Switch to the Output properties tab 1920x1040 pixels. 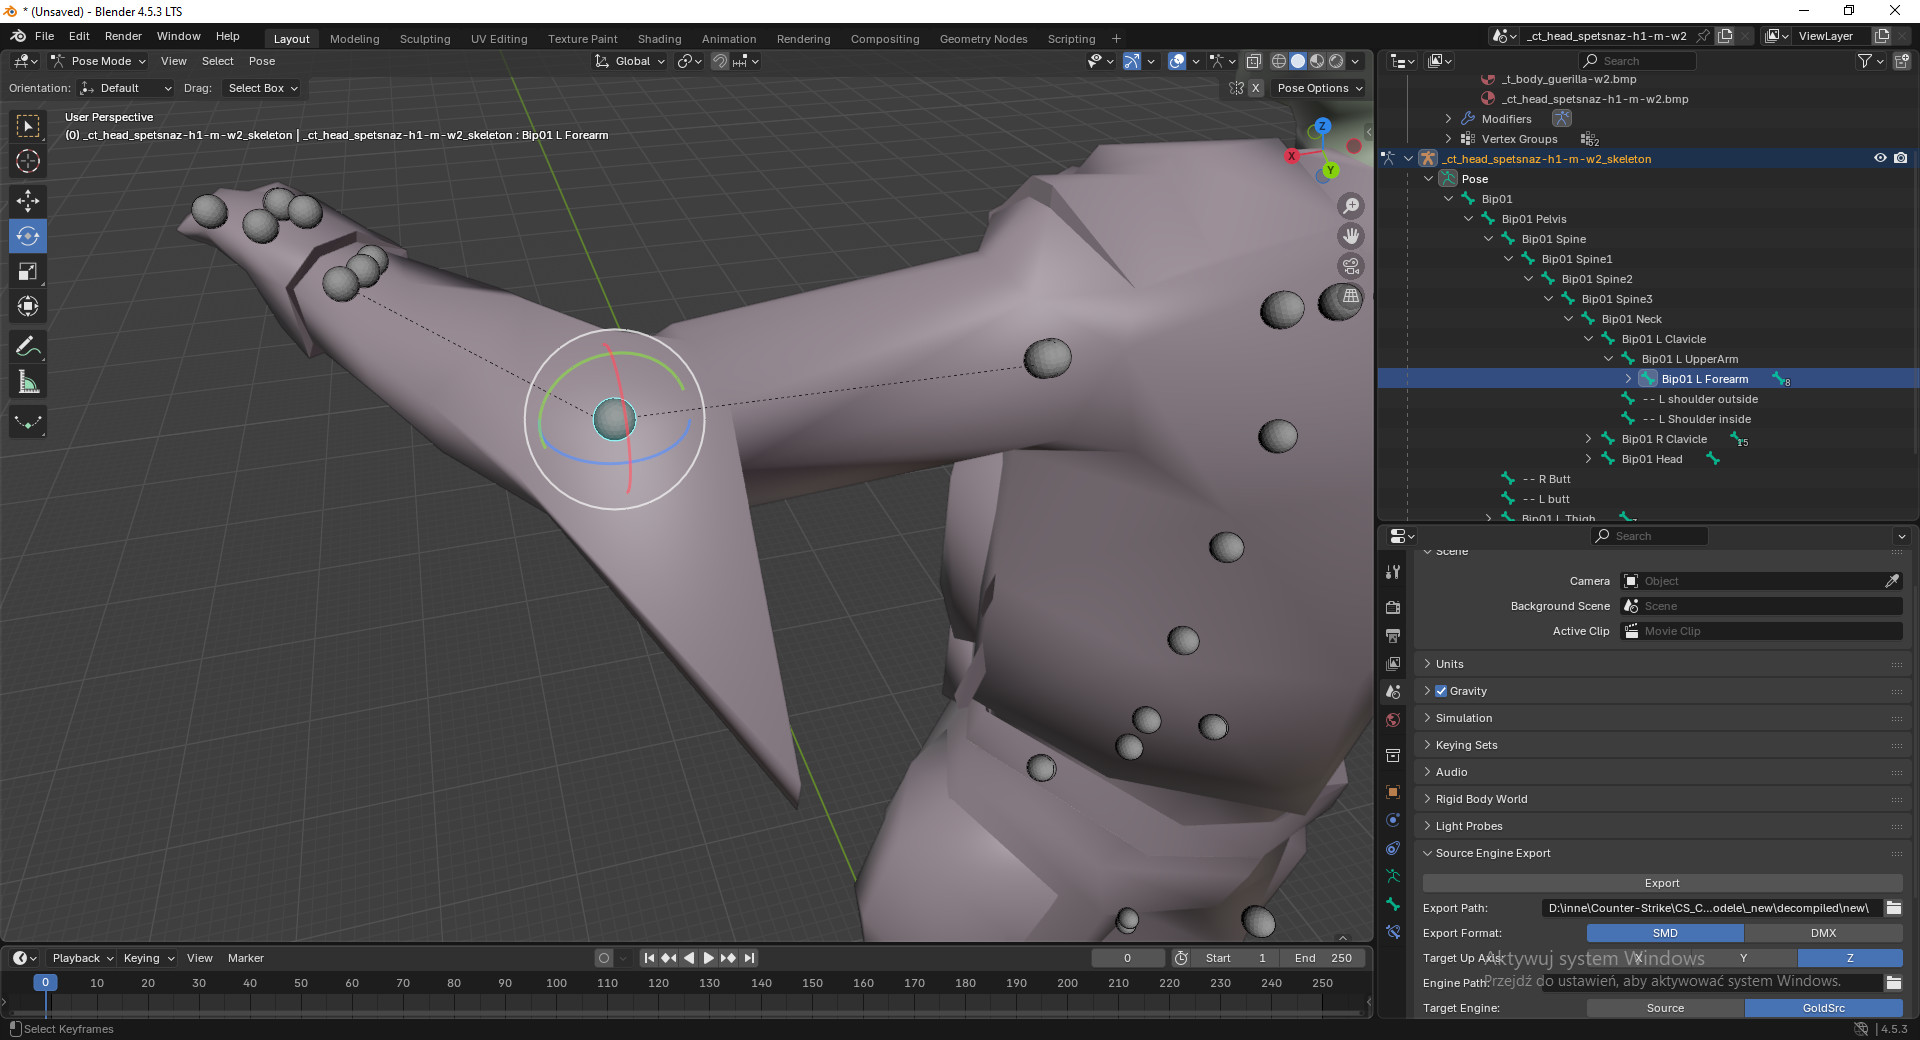pyautogui.click(x=1392, y=636)
